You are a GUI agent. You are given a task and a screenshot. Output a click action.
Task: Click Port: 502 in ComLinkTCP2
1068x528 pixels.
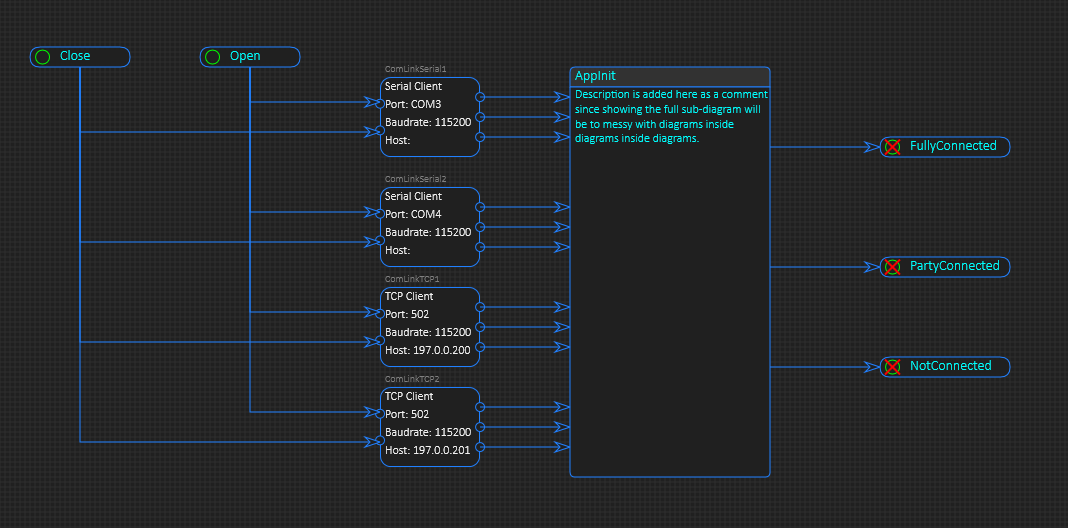point(407,414)
